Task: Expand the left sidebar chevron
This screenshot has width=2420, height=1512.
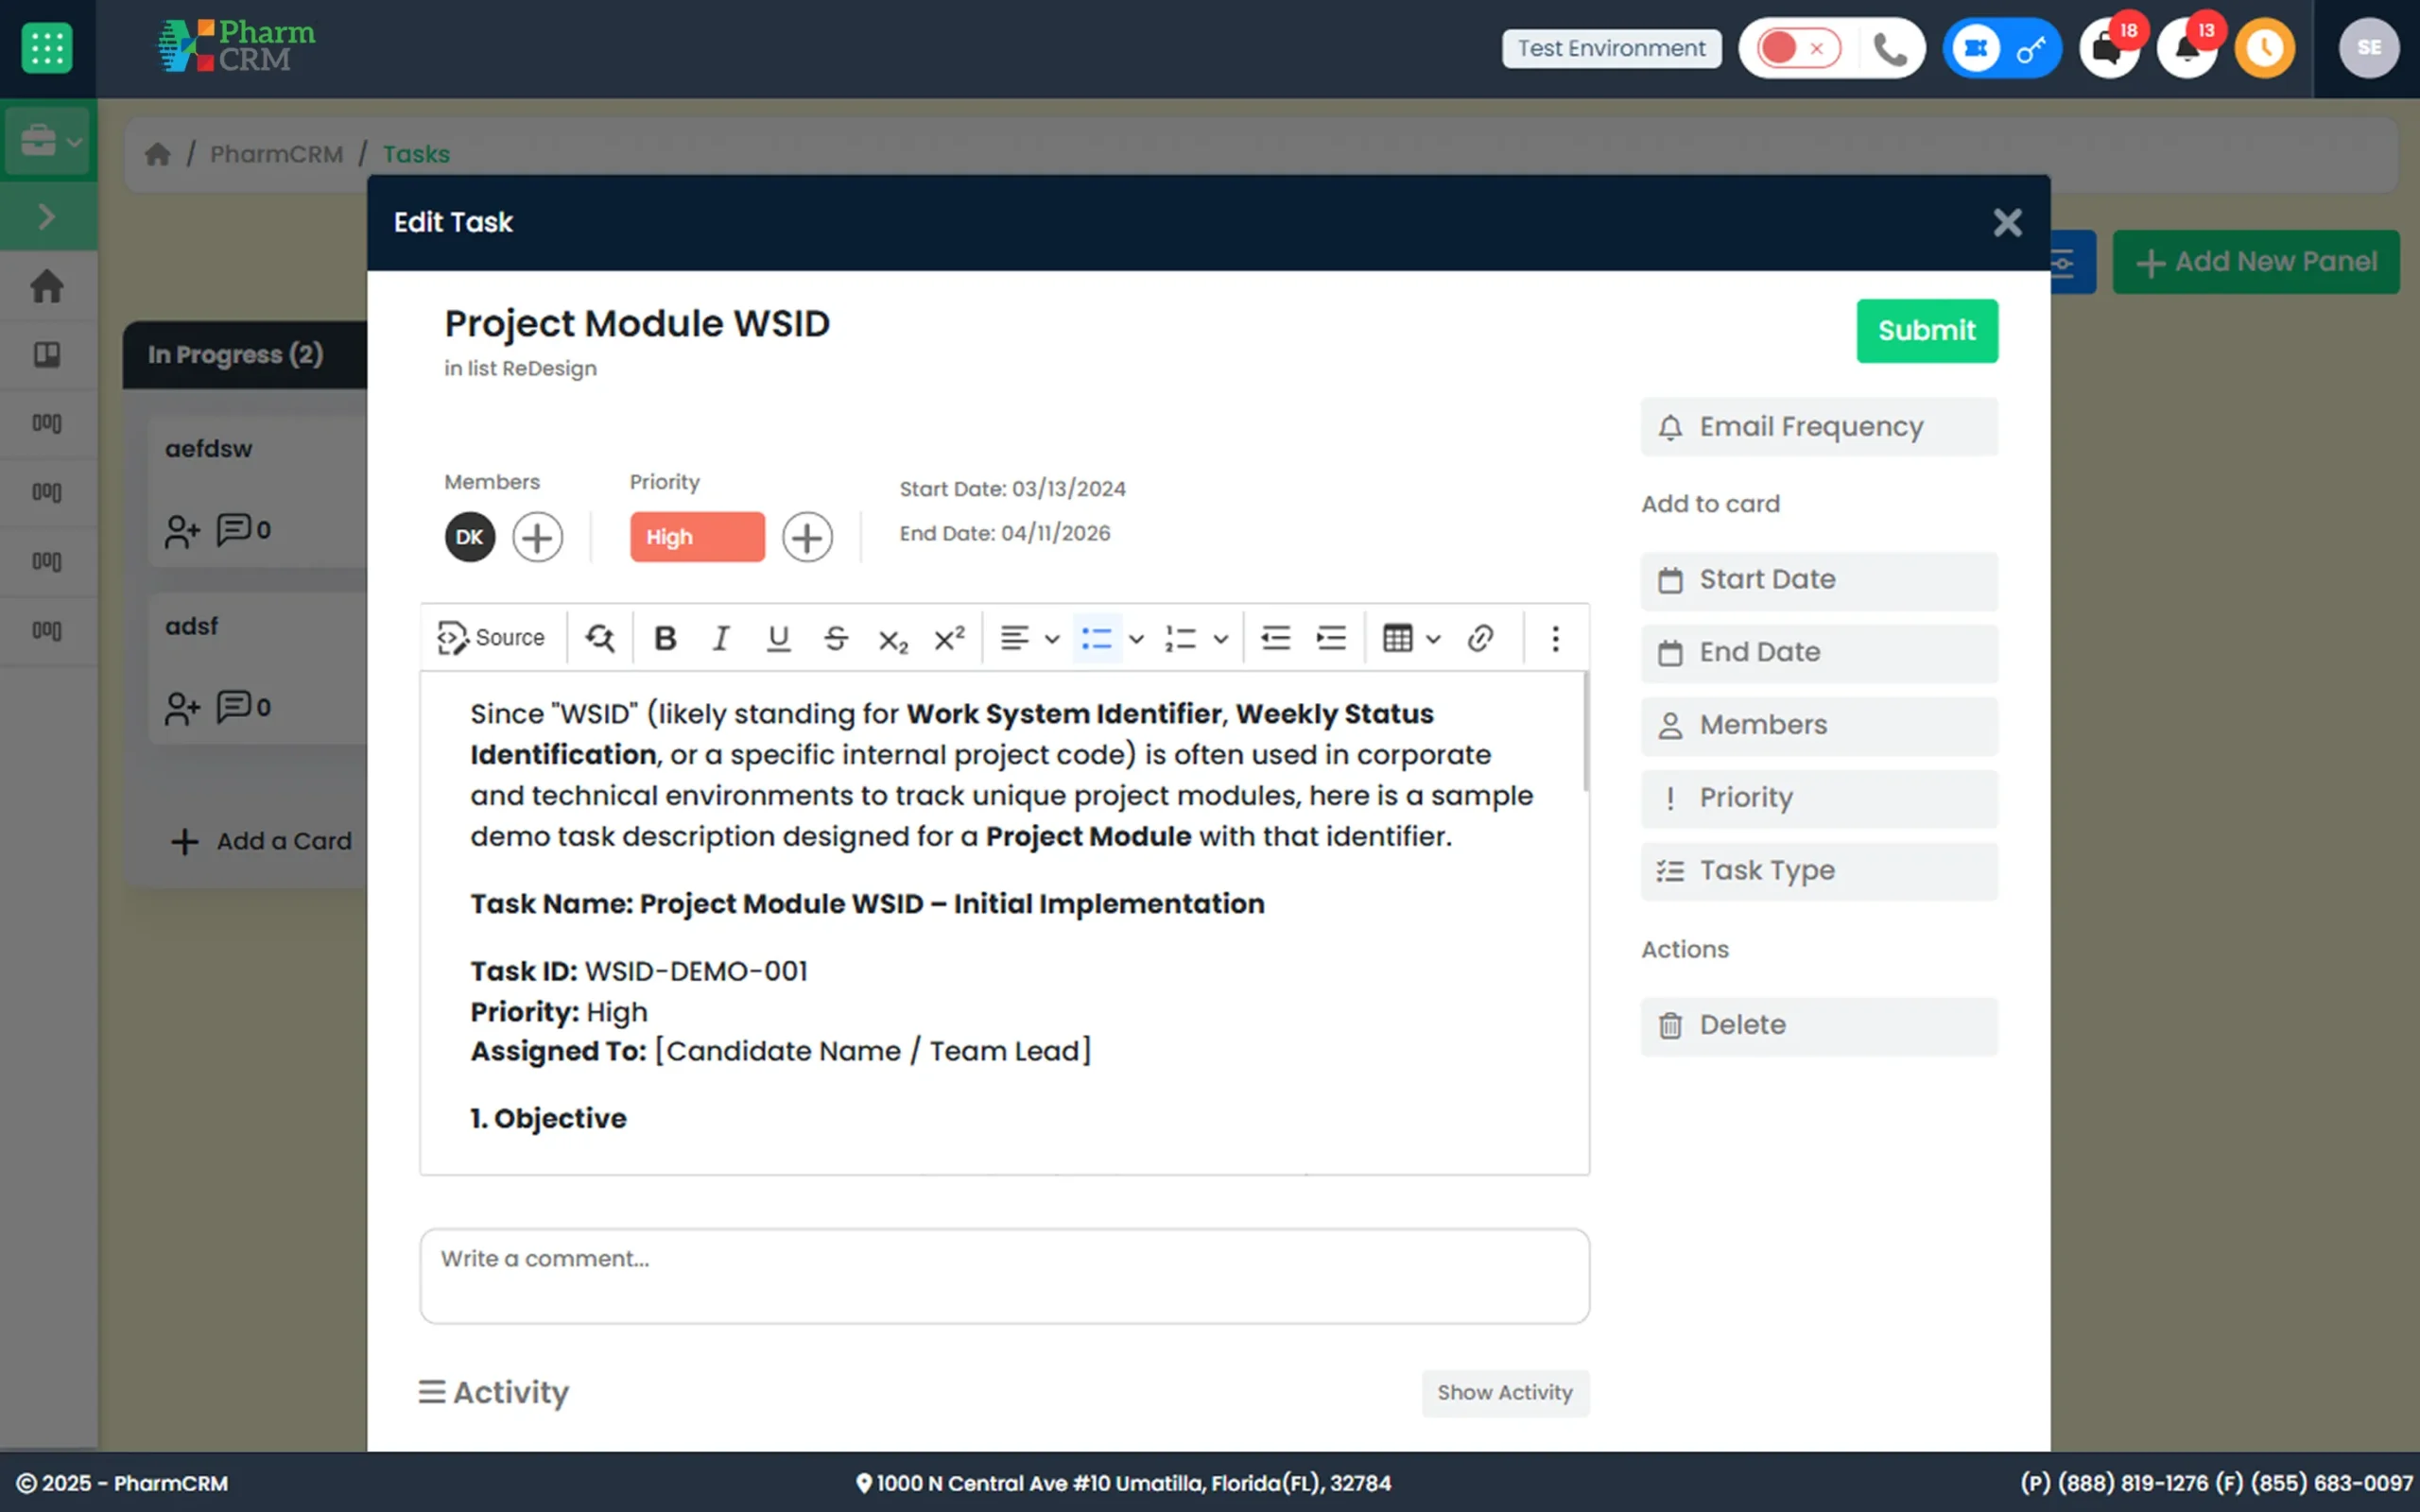Action: click(x=46, y=216)
